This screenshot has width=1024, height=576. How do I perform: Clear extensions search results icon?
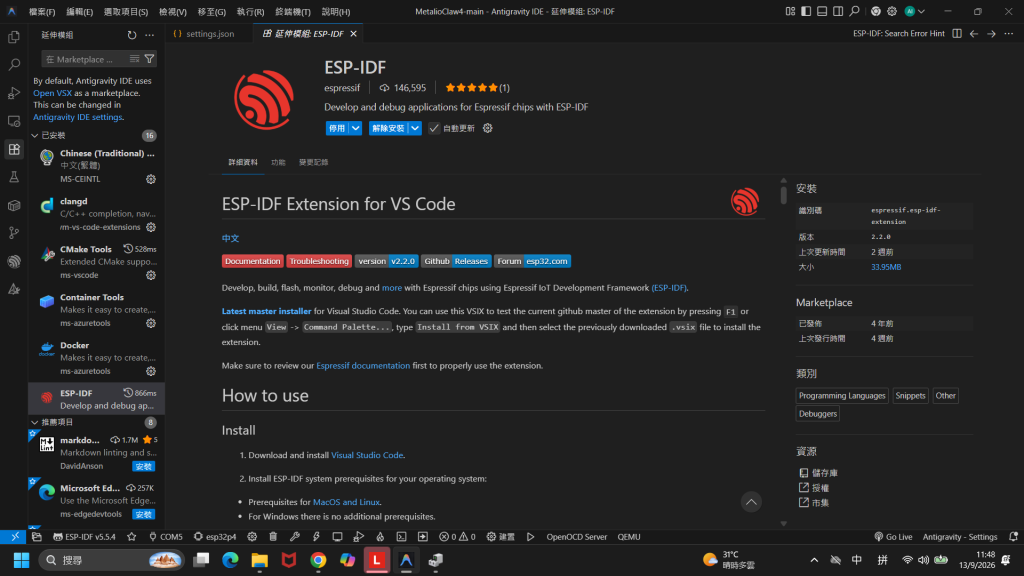tap(135, 59)
